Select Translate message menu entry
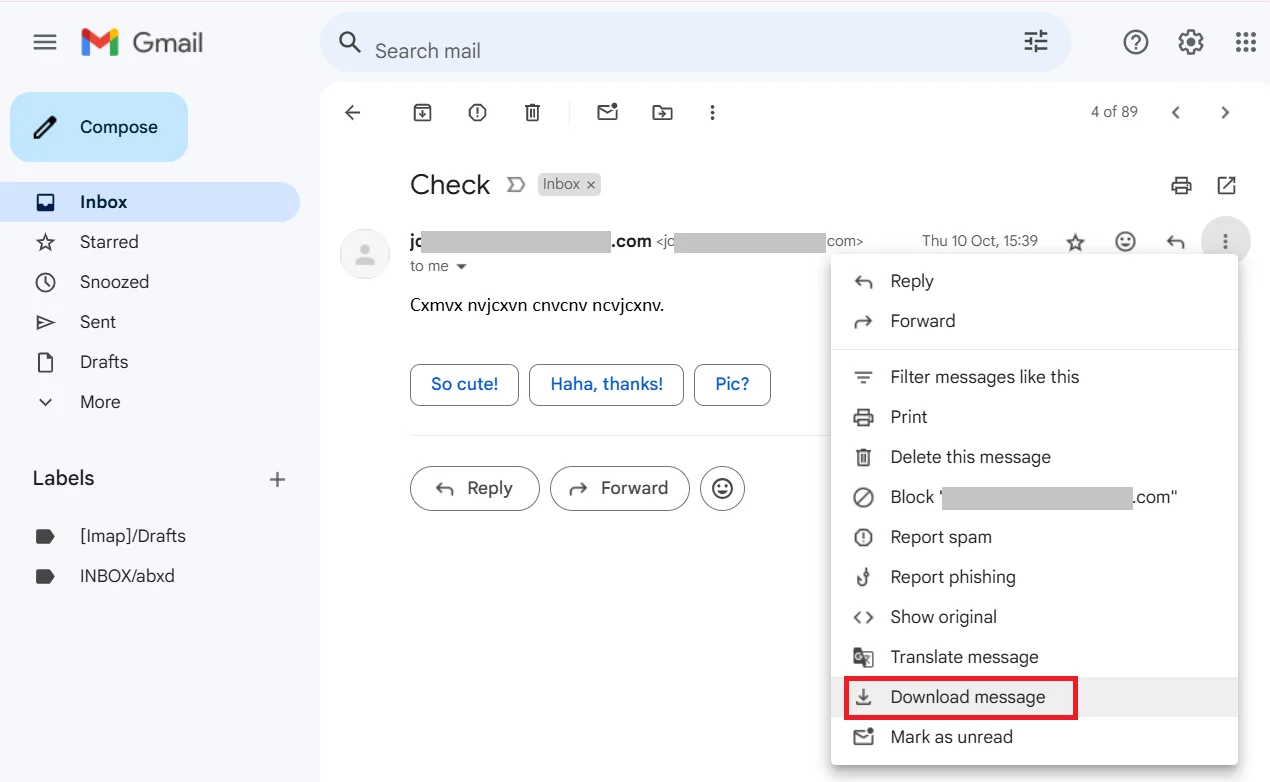The image size is (1270, 782). (1034, 657)
